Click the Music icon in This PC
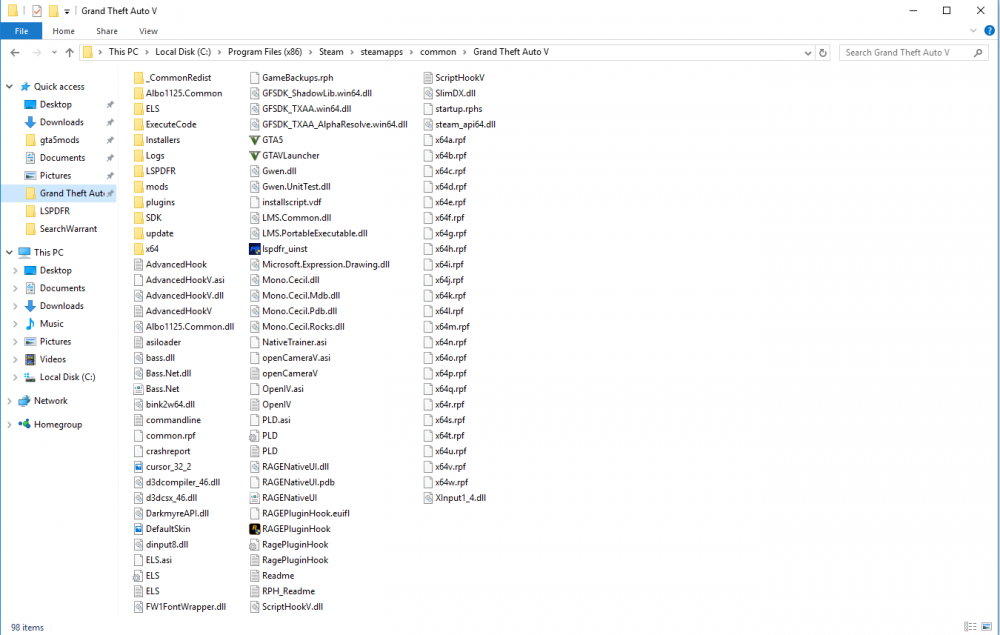 [x=30, y=324]
